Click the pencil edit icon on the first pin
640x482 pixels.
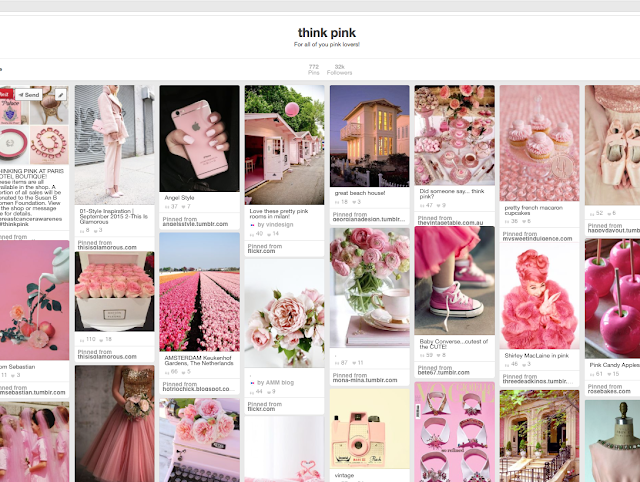pos(60,95)
